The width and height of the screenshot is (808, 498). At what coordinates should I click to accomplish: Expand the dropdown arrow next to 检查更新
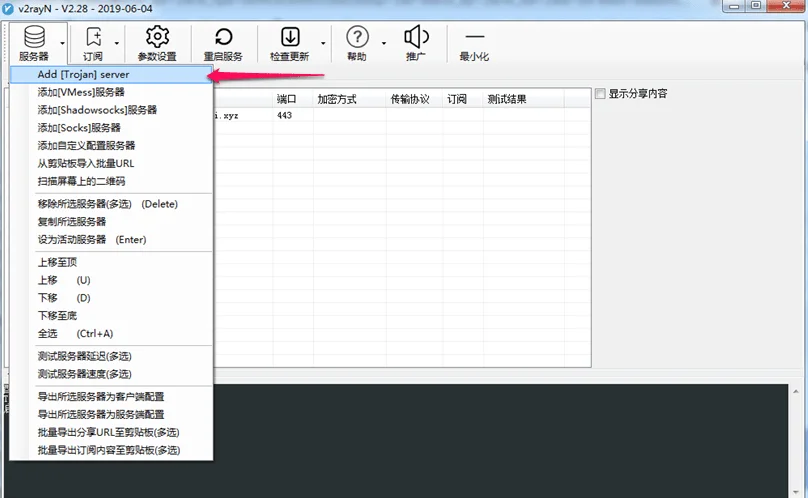click(323, 43)
